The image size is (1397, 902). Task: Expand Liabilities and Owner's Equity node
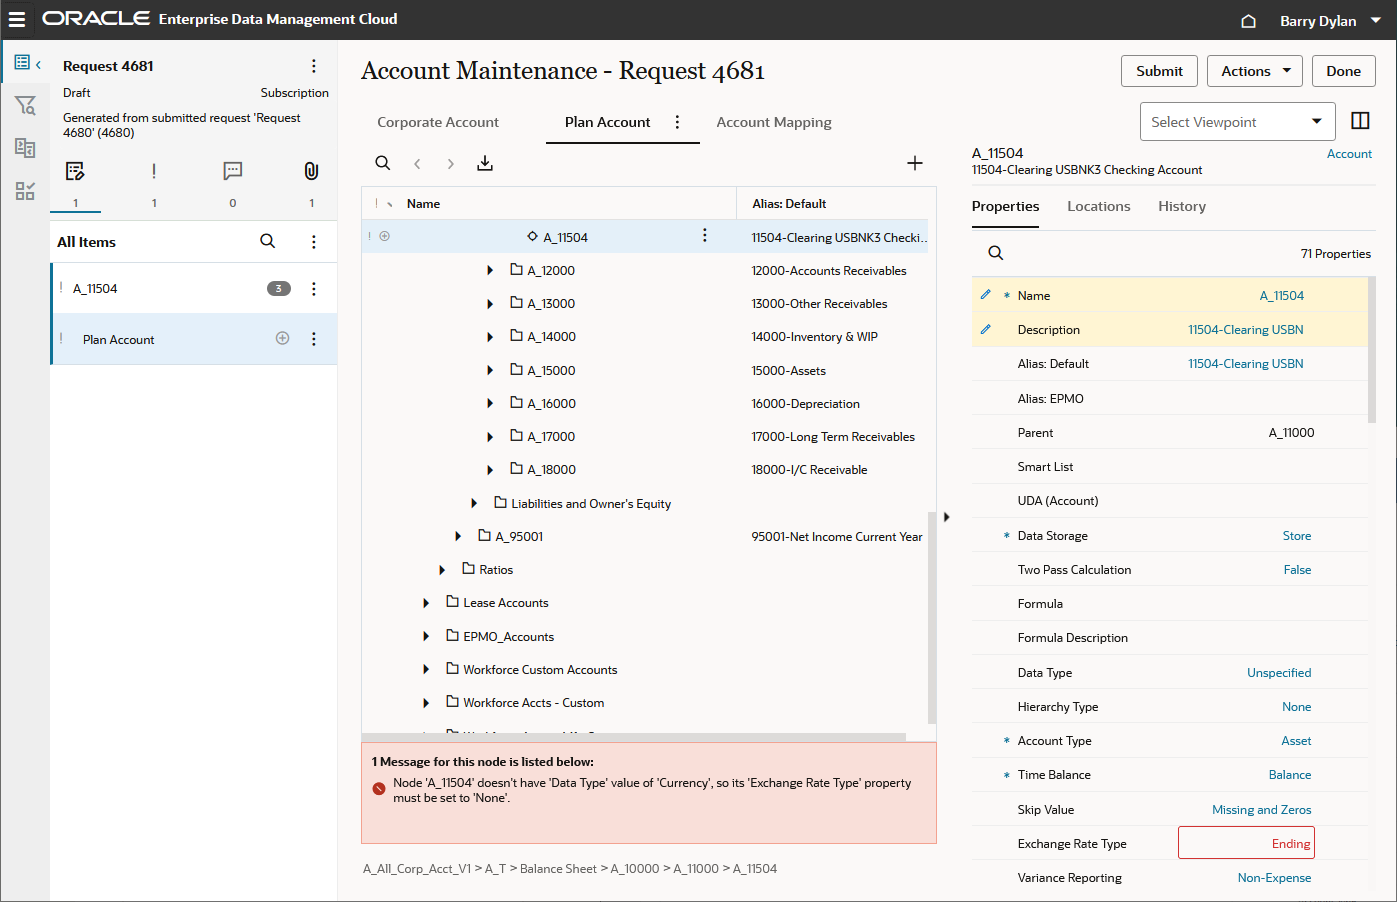(474, 504)
